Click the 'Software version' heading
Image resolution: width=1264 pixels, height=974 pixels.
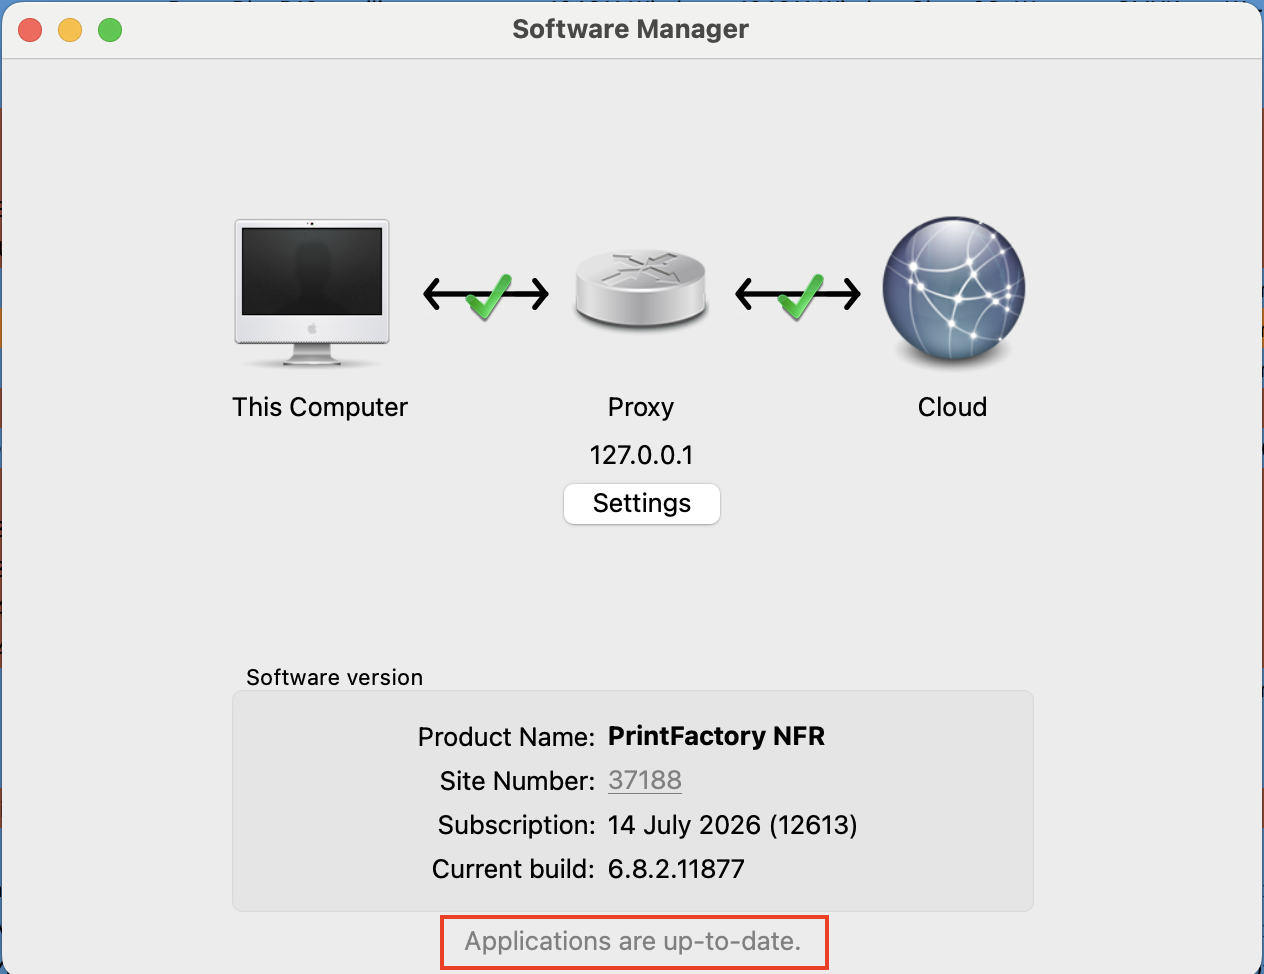pyautogui.click(x=335, y=677)
